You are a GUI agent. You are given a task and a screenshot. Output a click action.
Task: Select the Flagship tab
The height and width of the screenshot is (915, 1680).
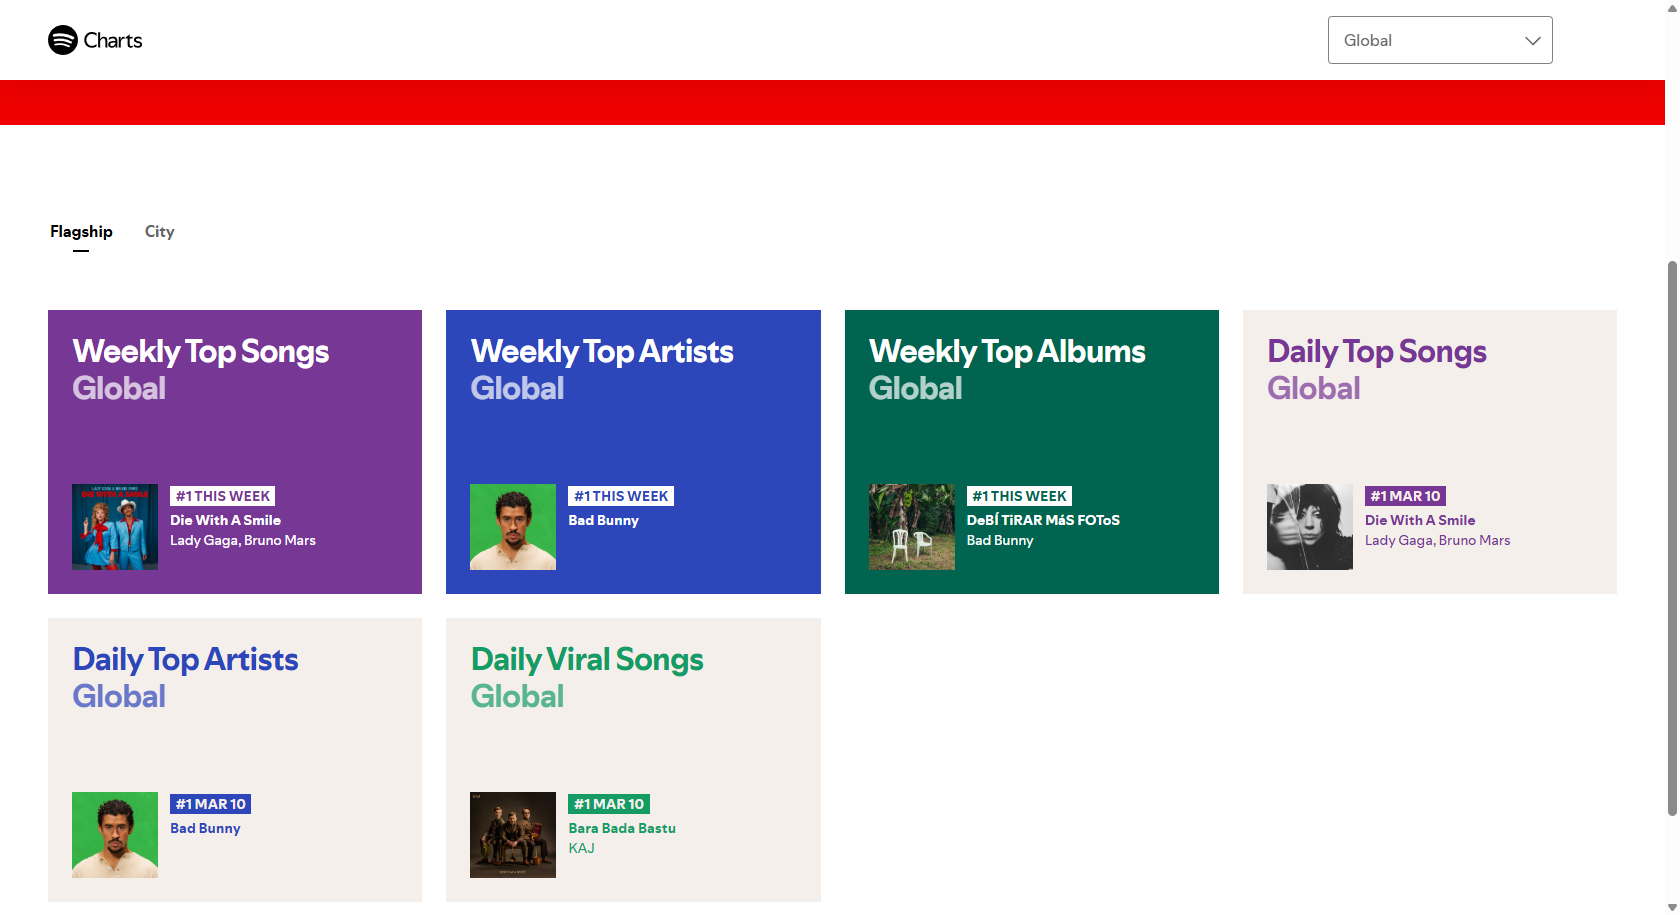[81, 232]
